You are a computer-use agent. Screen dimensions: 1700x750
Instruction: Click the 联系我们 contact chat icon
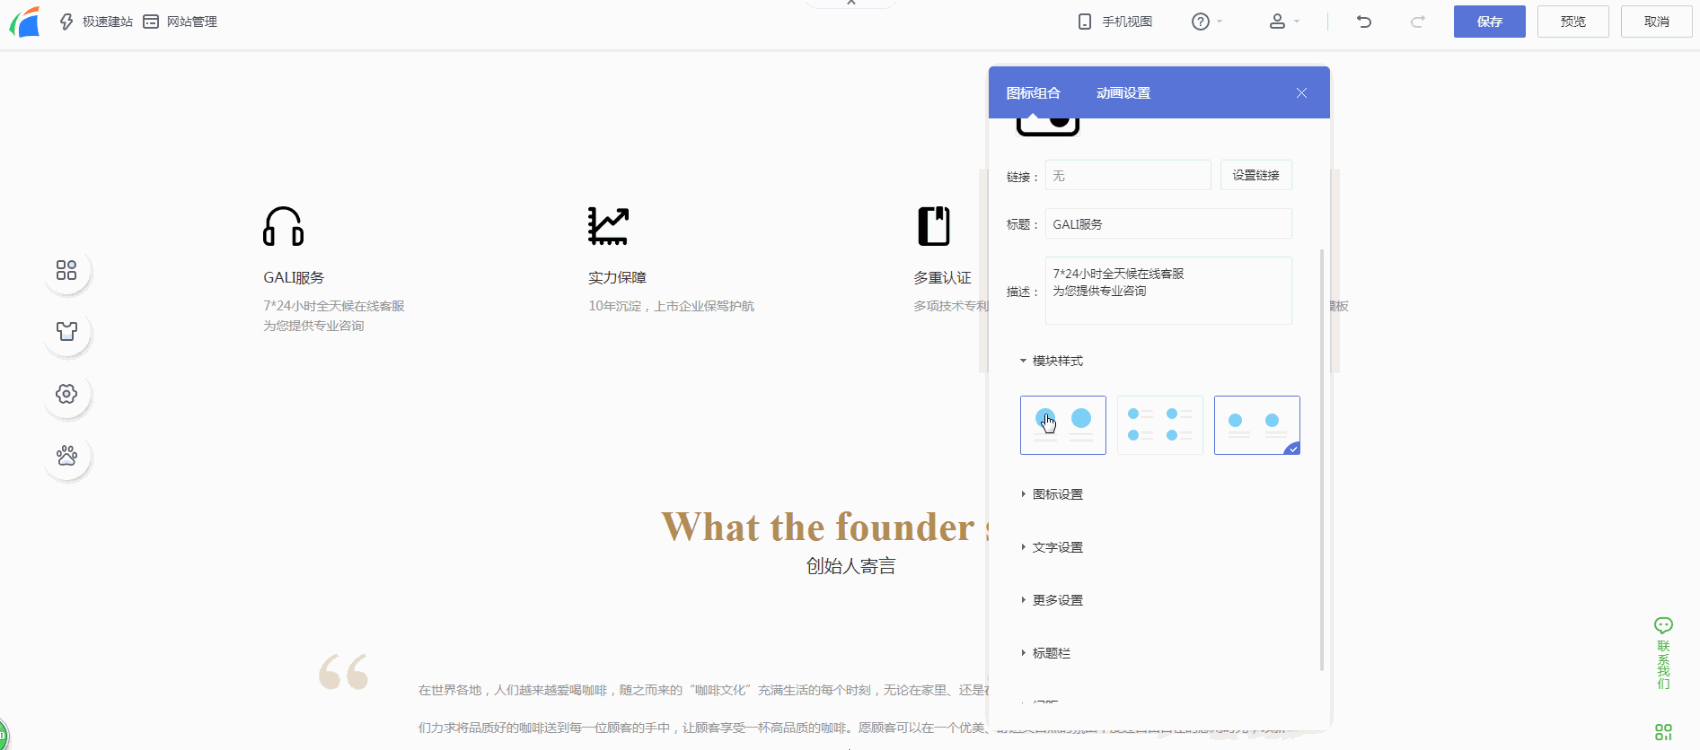coord(1663,653)
